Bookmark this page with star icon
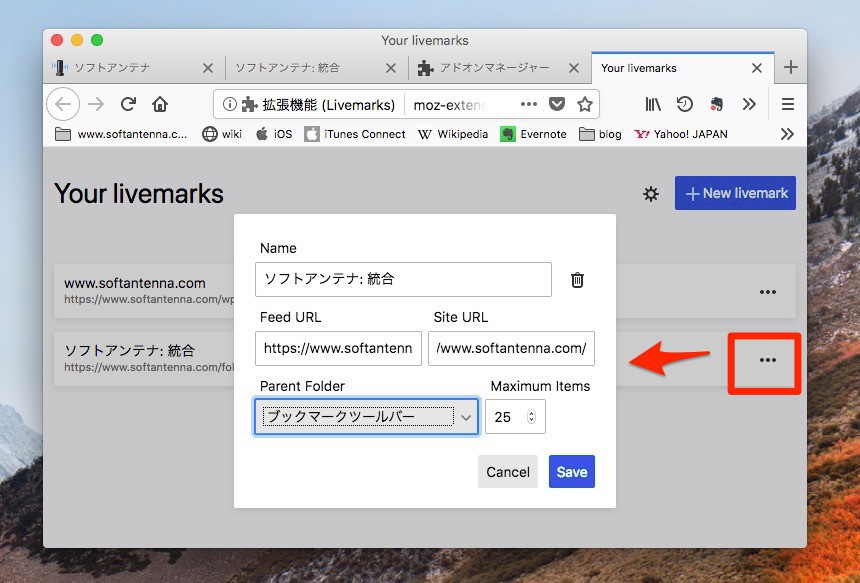 point(585,104)
